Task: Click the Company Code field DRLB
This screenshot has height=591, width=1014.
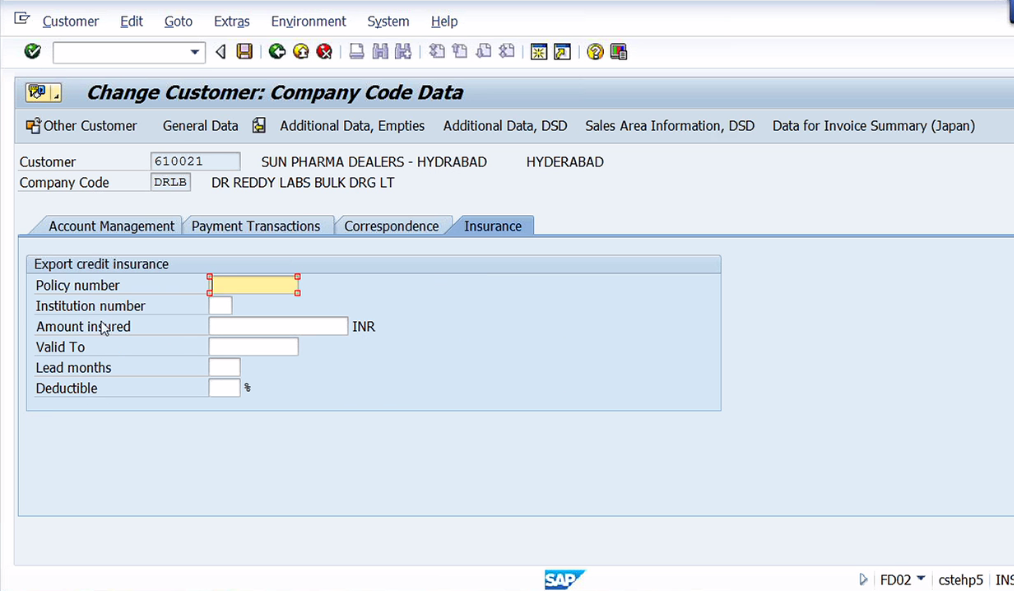Action: [171, 182]
